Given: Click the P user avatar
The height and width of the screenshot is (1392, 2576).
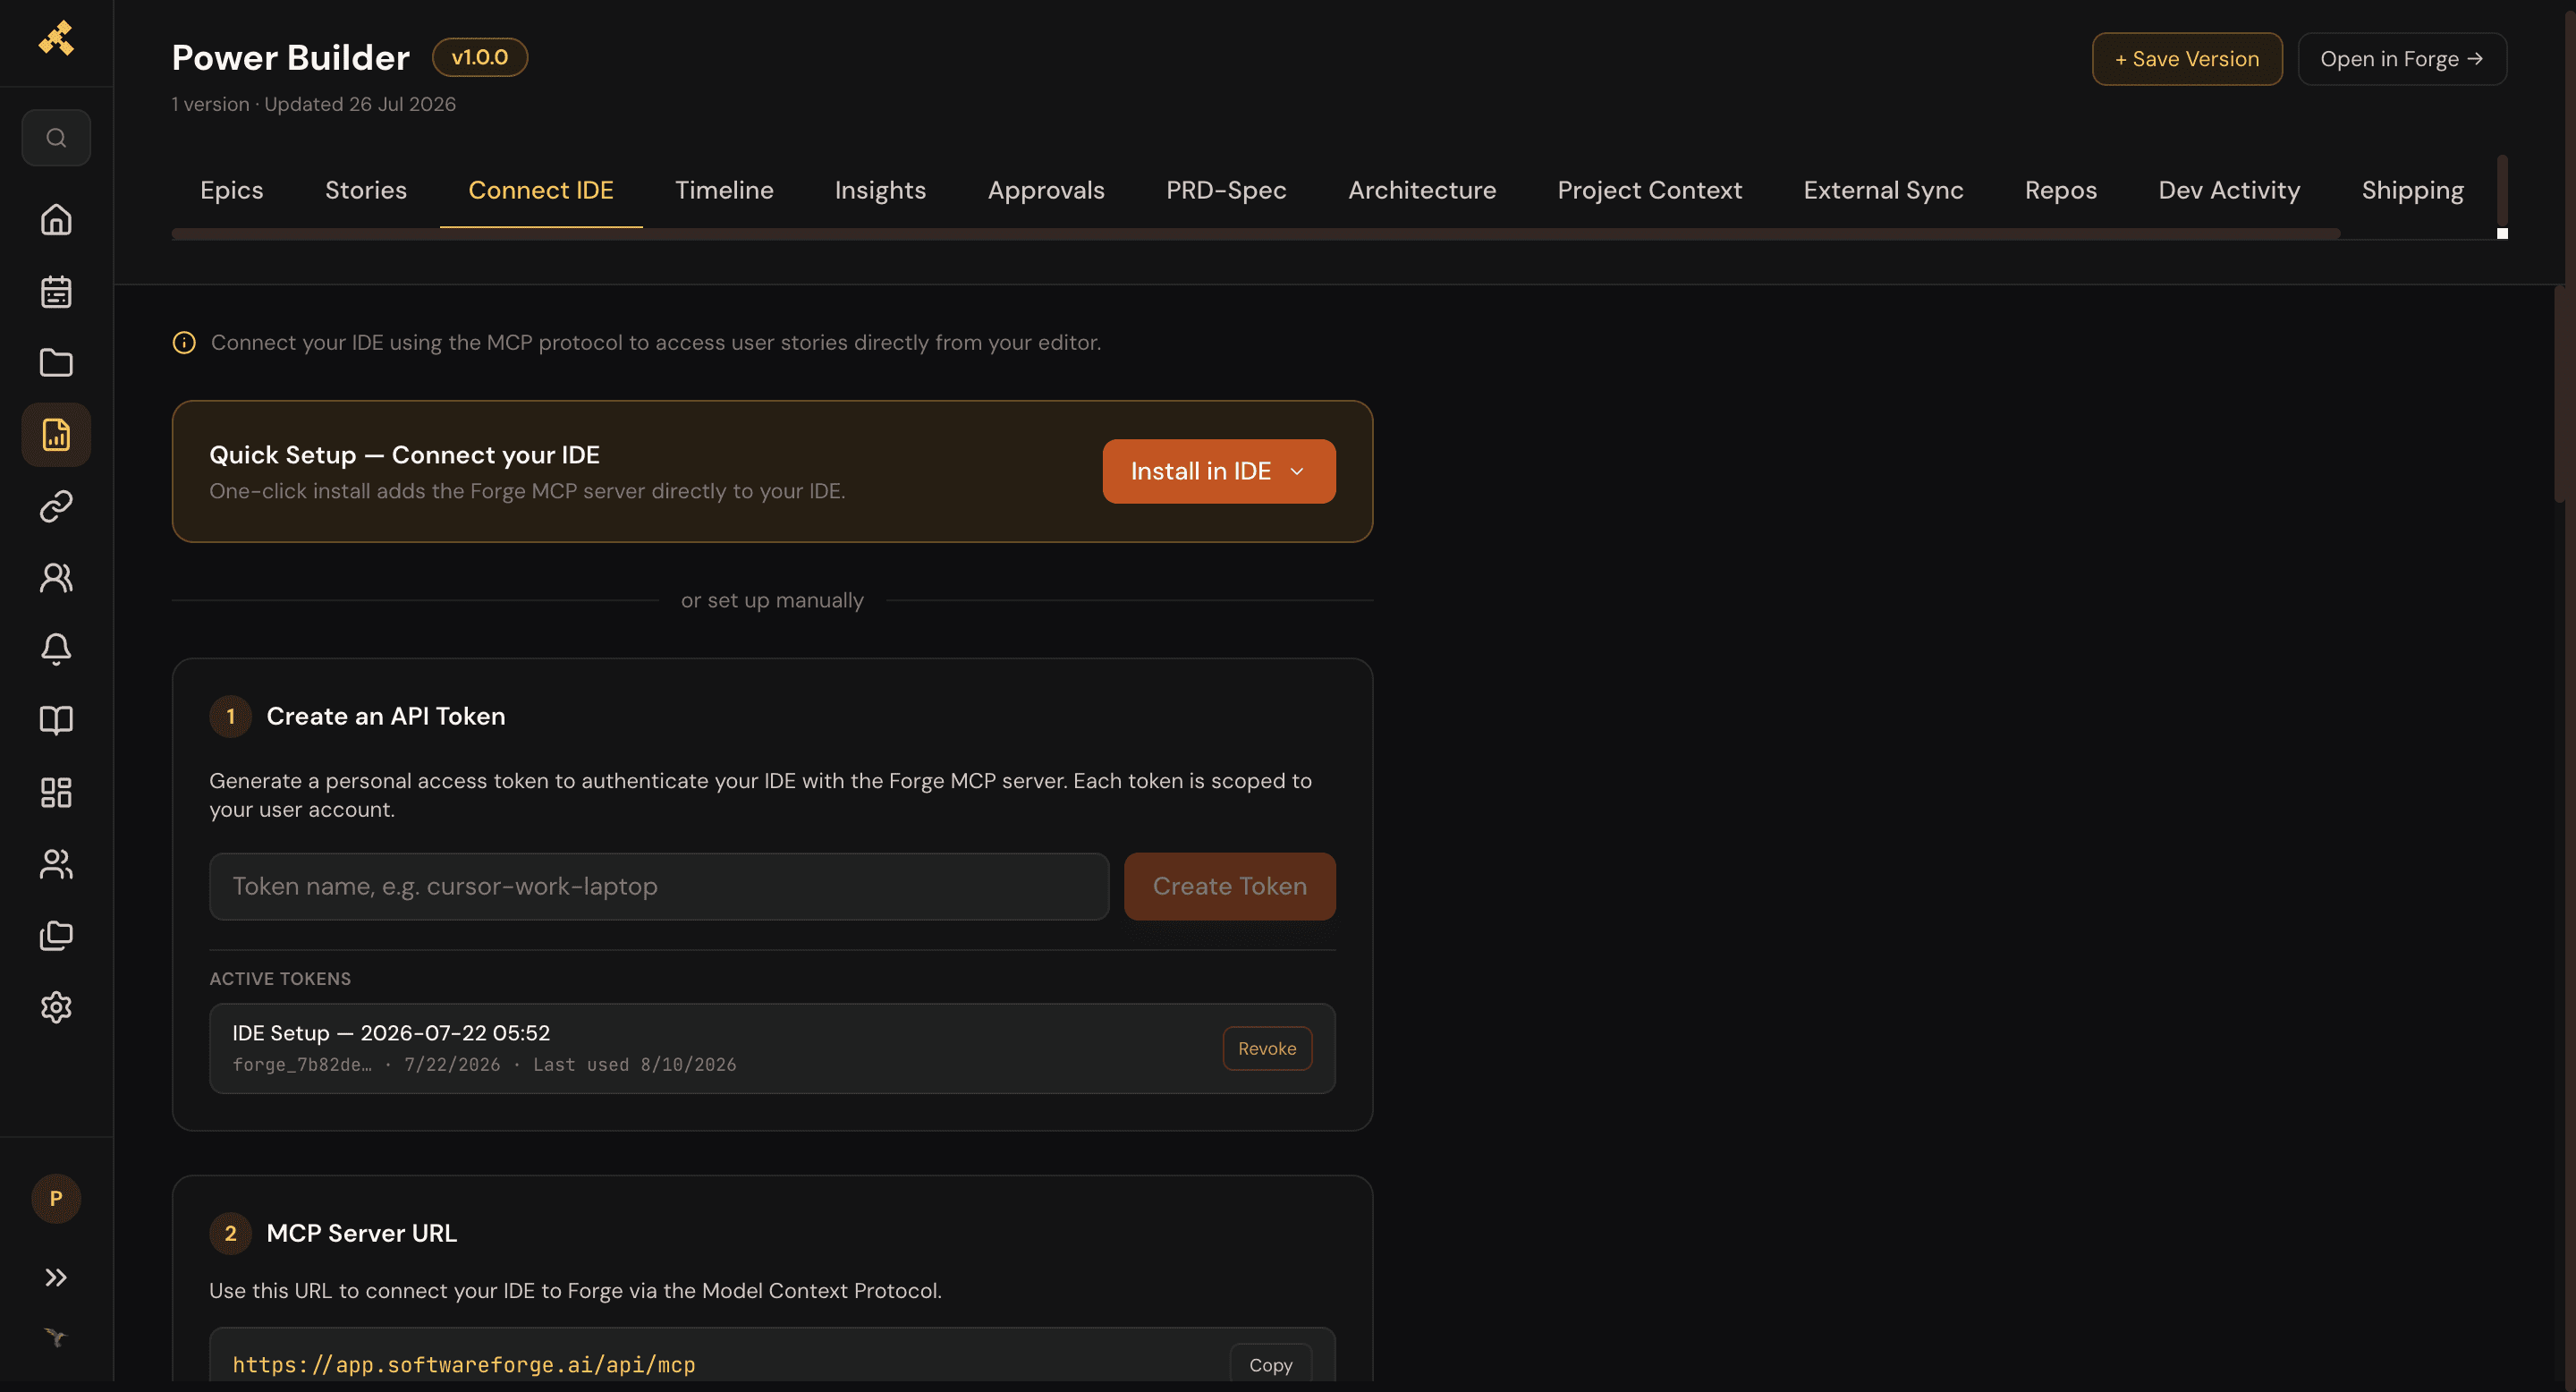Looking at the screenshot, I should 56,1198.
